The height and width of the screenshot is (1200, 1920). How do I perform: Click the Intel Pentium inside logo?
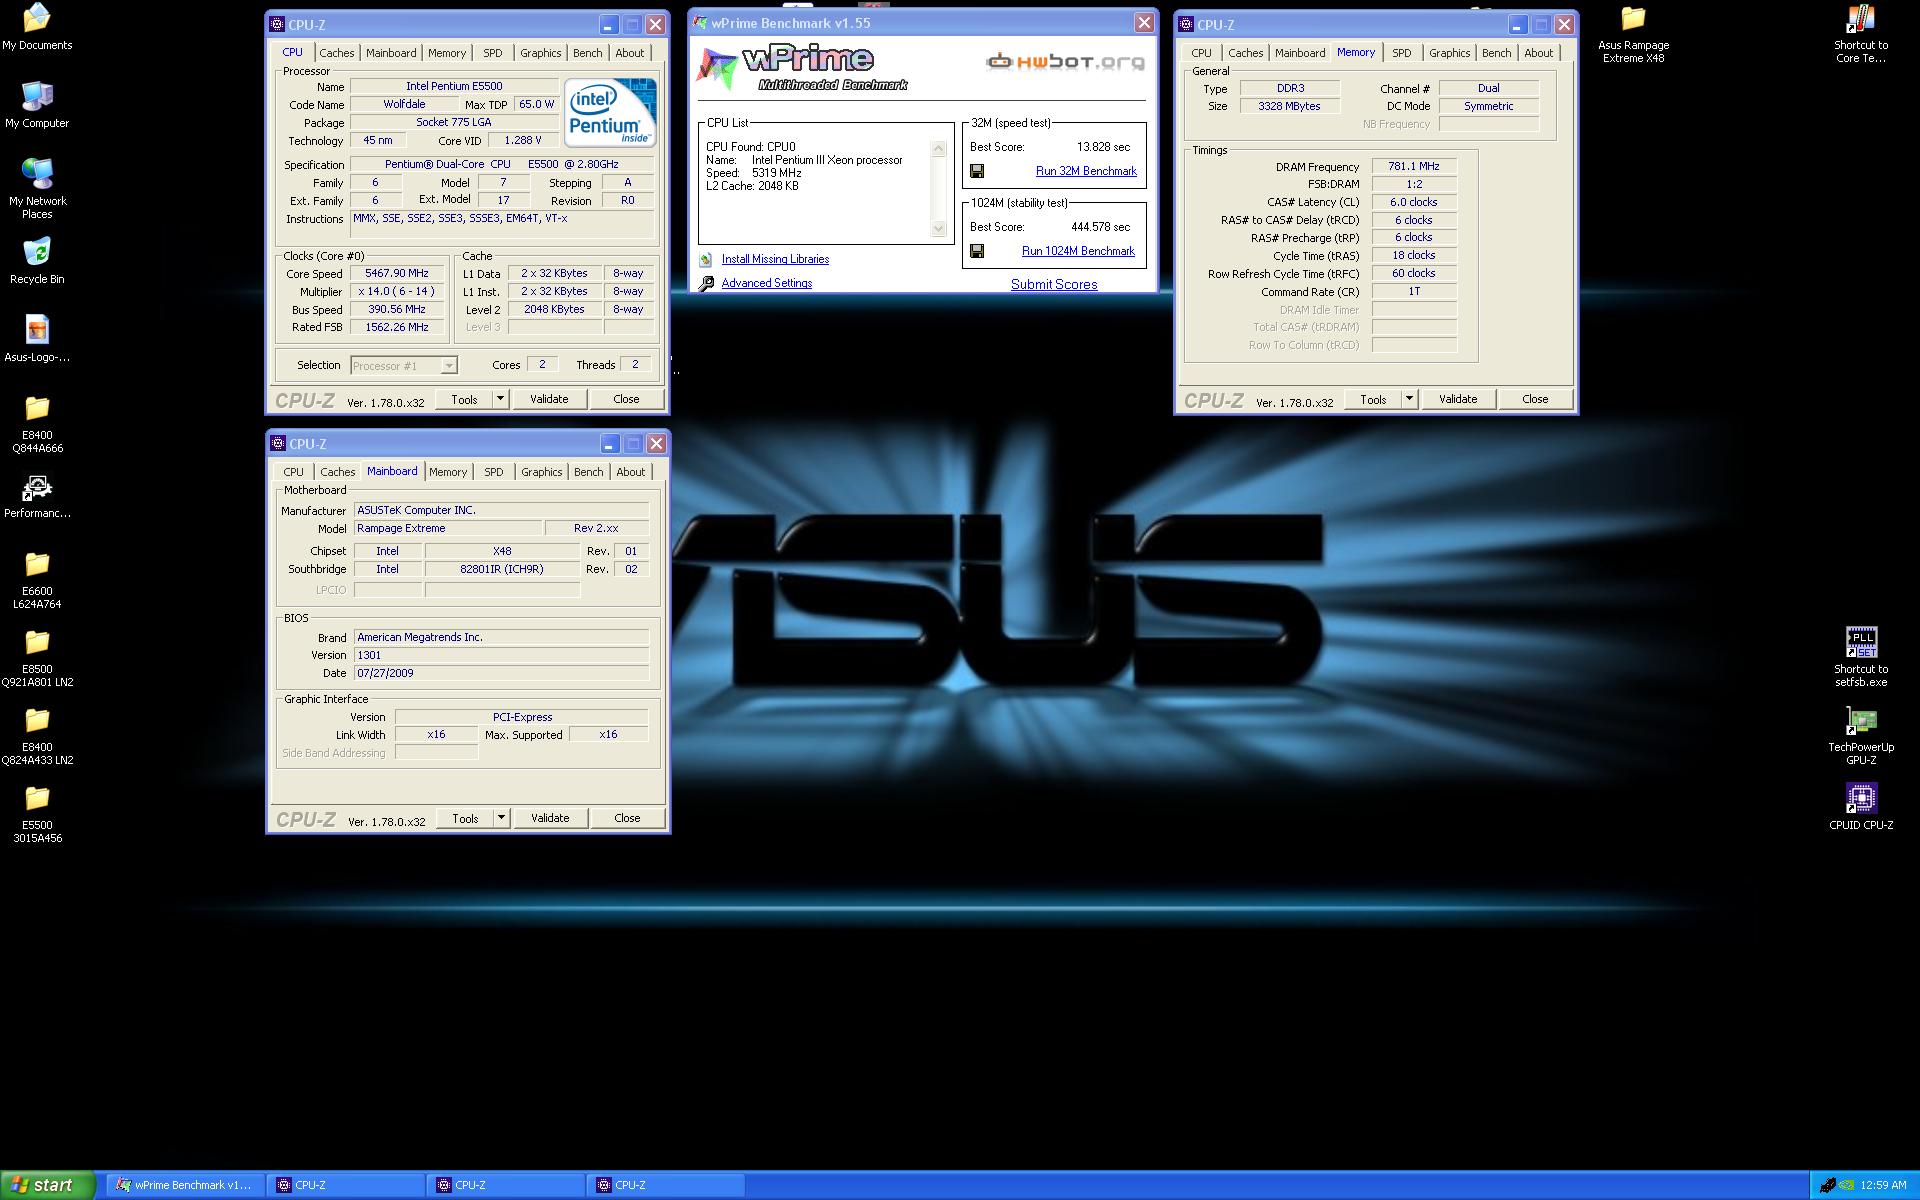(610, 112)
